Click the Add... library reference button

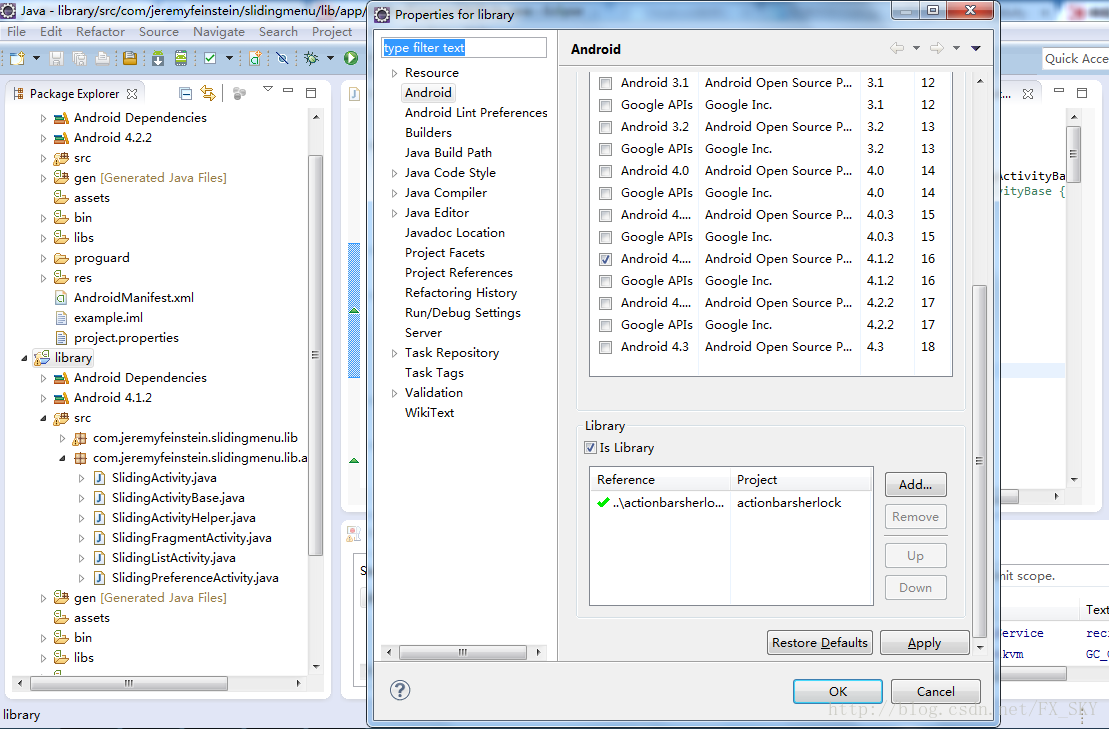[915, 485]
